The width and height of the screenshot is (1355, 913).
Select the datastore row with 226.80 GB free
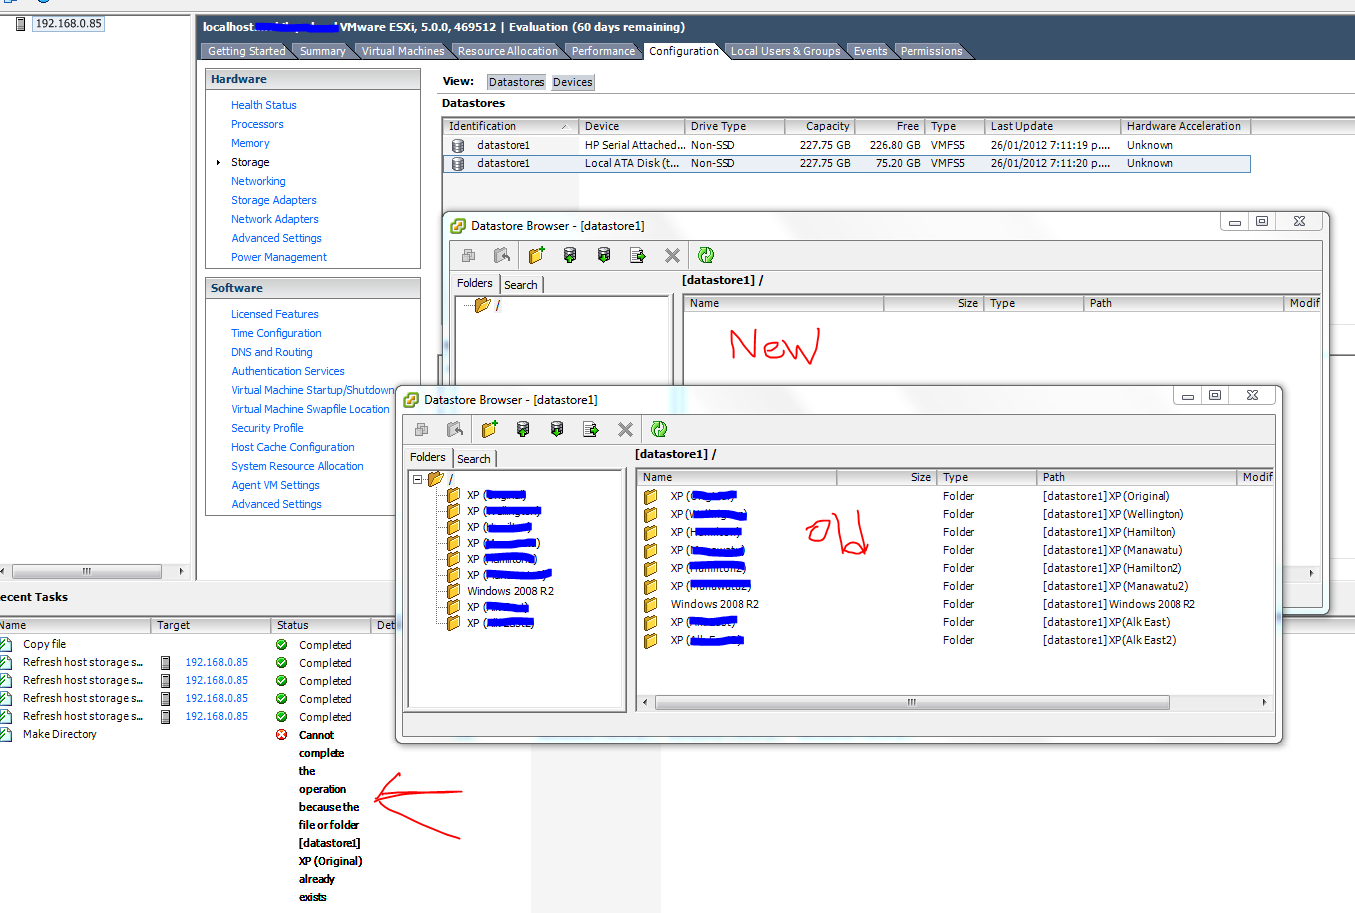pos(846,145)
